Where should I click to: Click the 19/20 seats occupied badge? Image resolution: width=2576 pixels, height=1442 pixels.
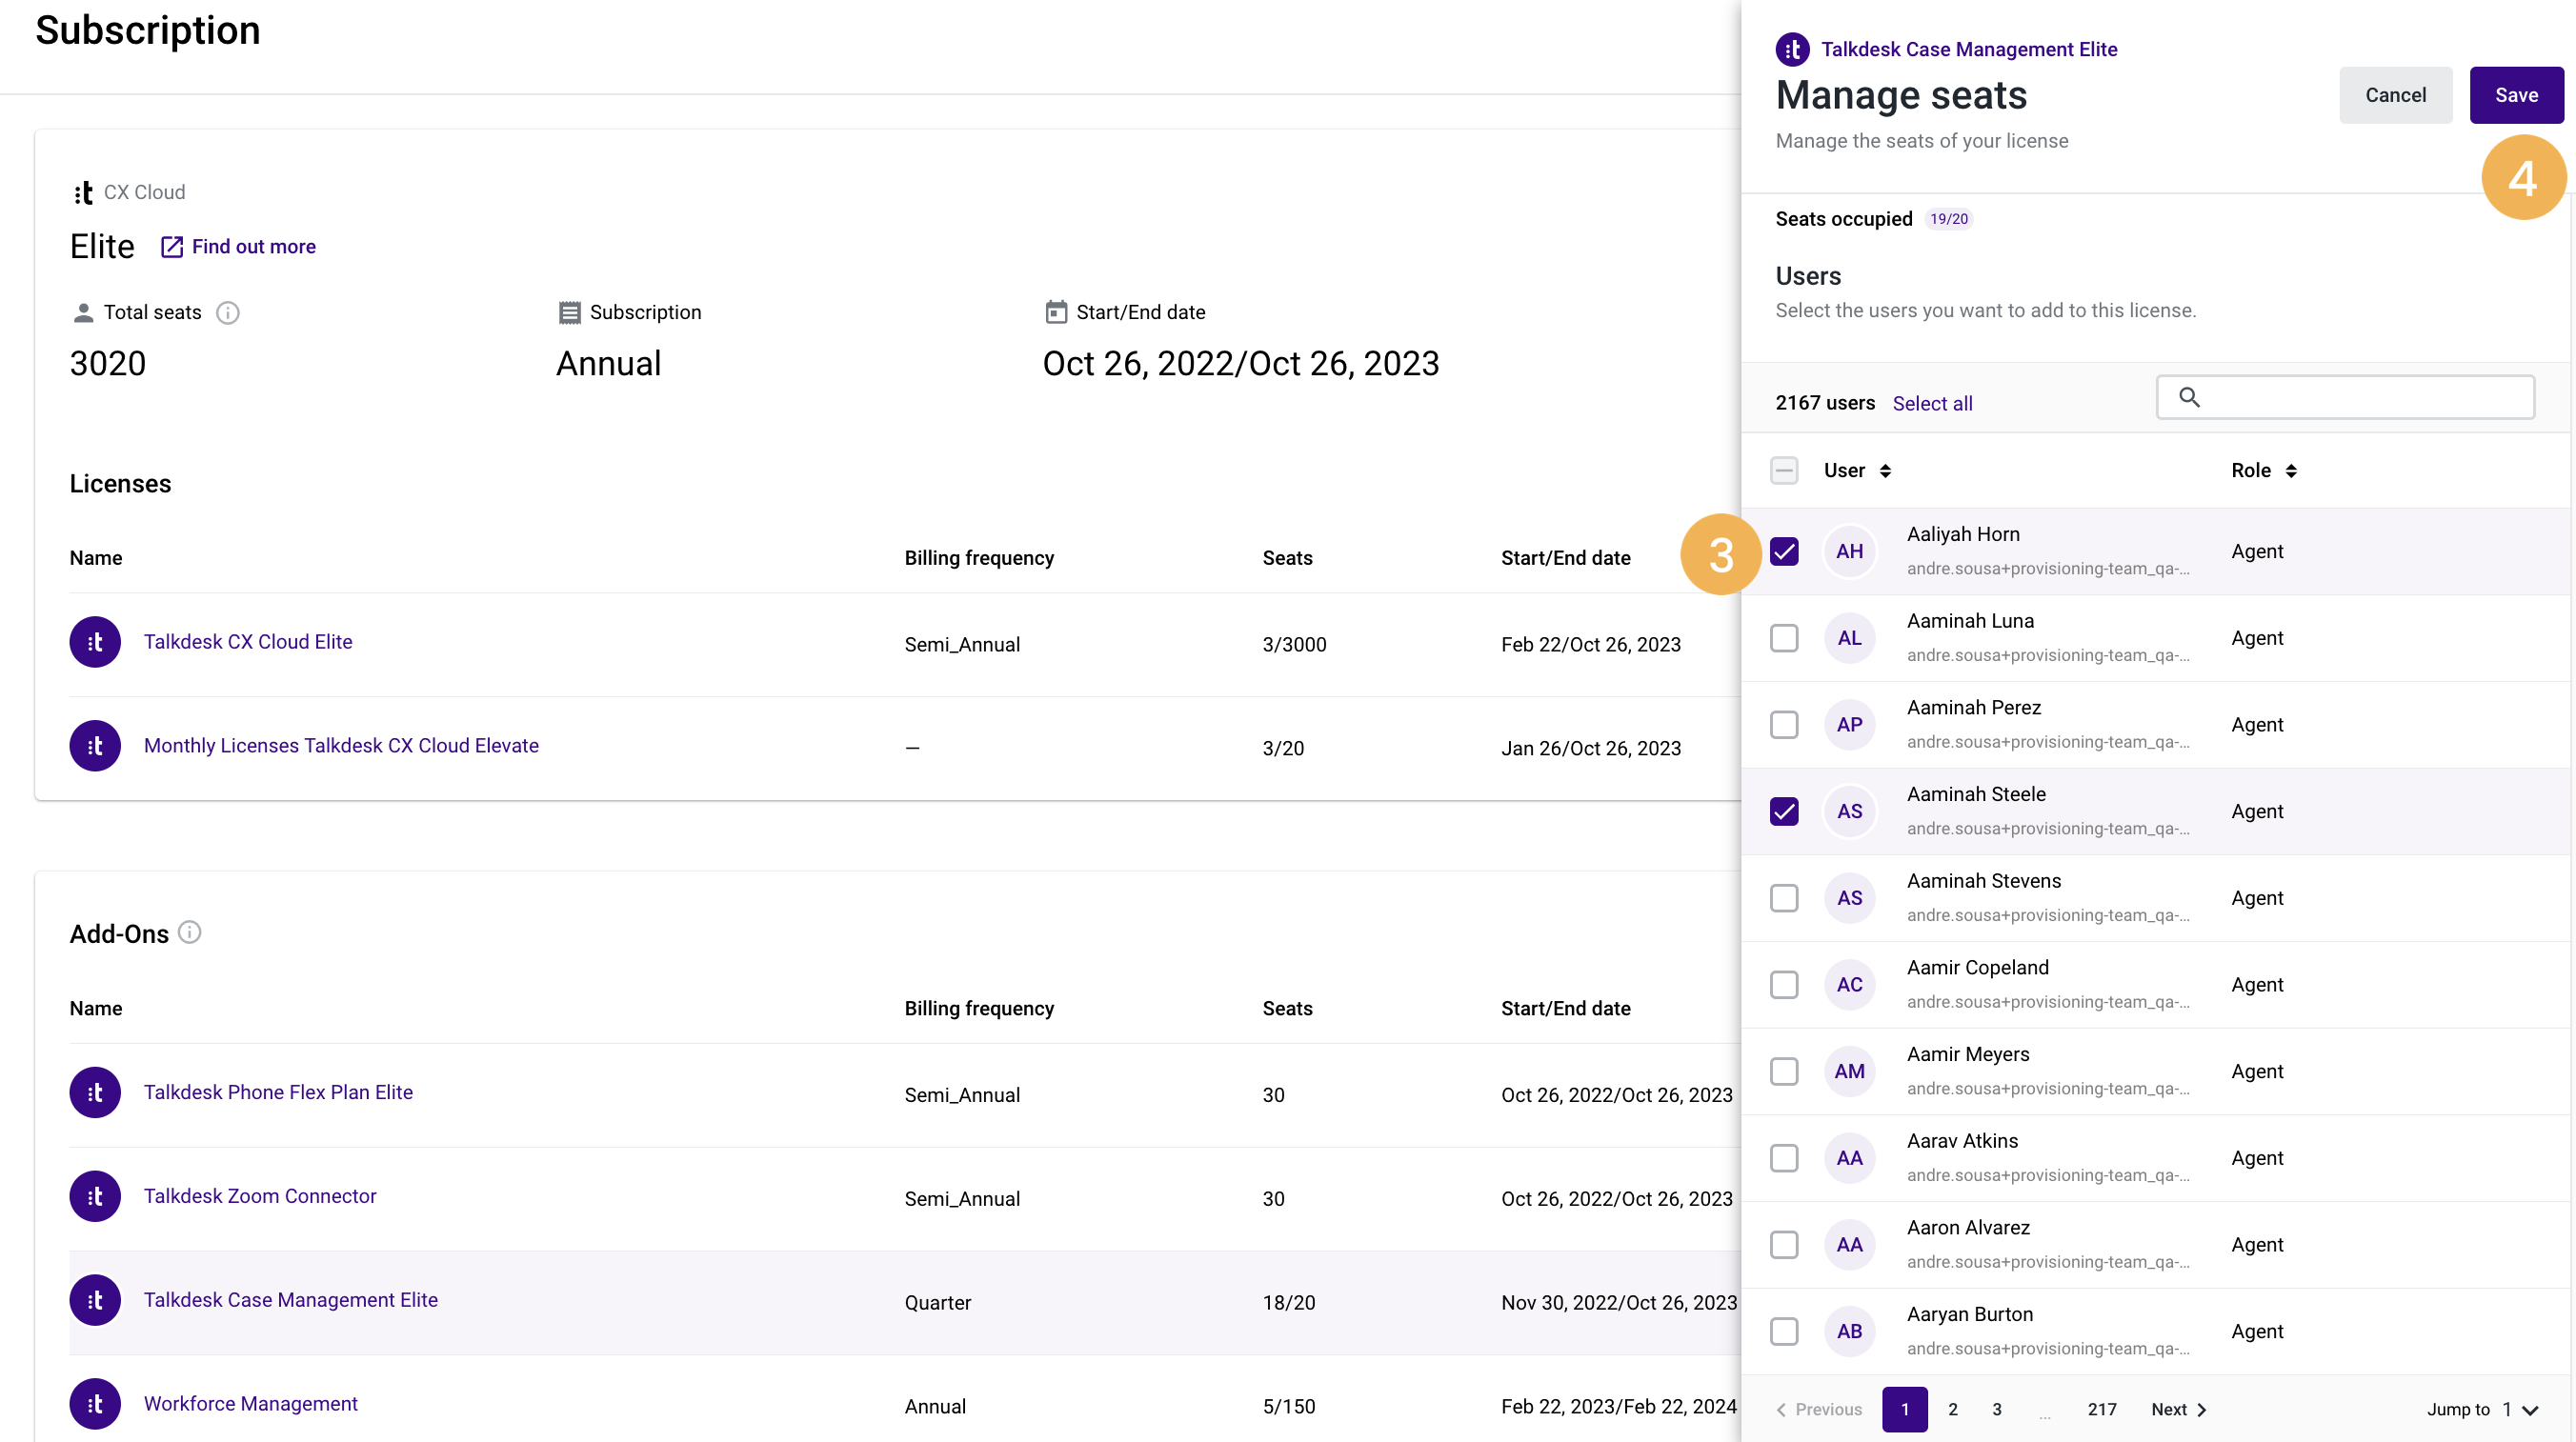(x=1948, y=219)
